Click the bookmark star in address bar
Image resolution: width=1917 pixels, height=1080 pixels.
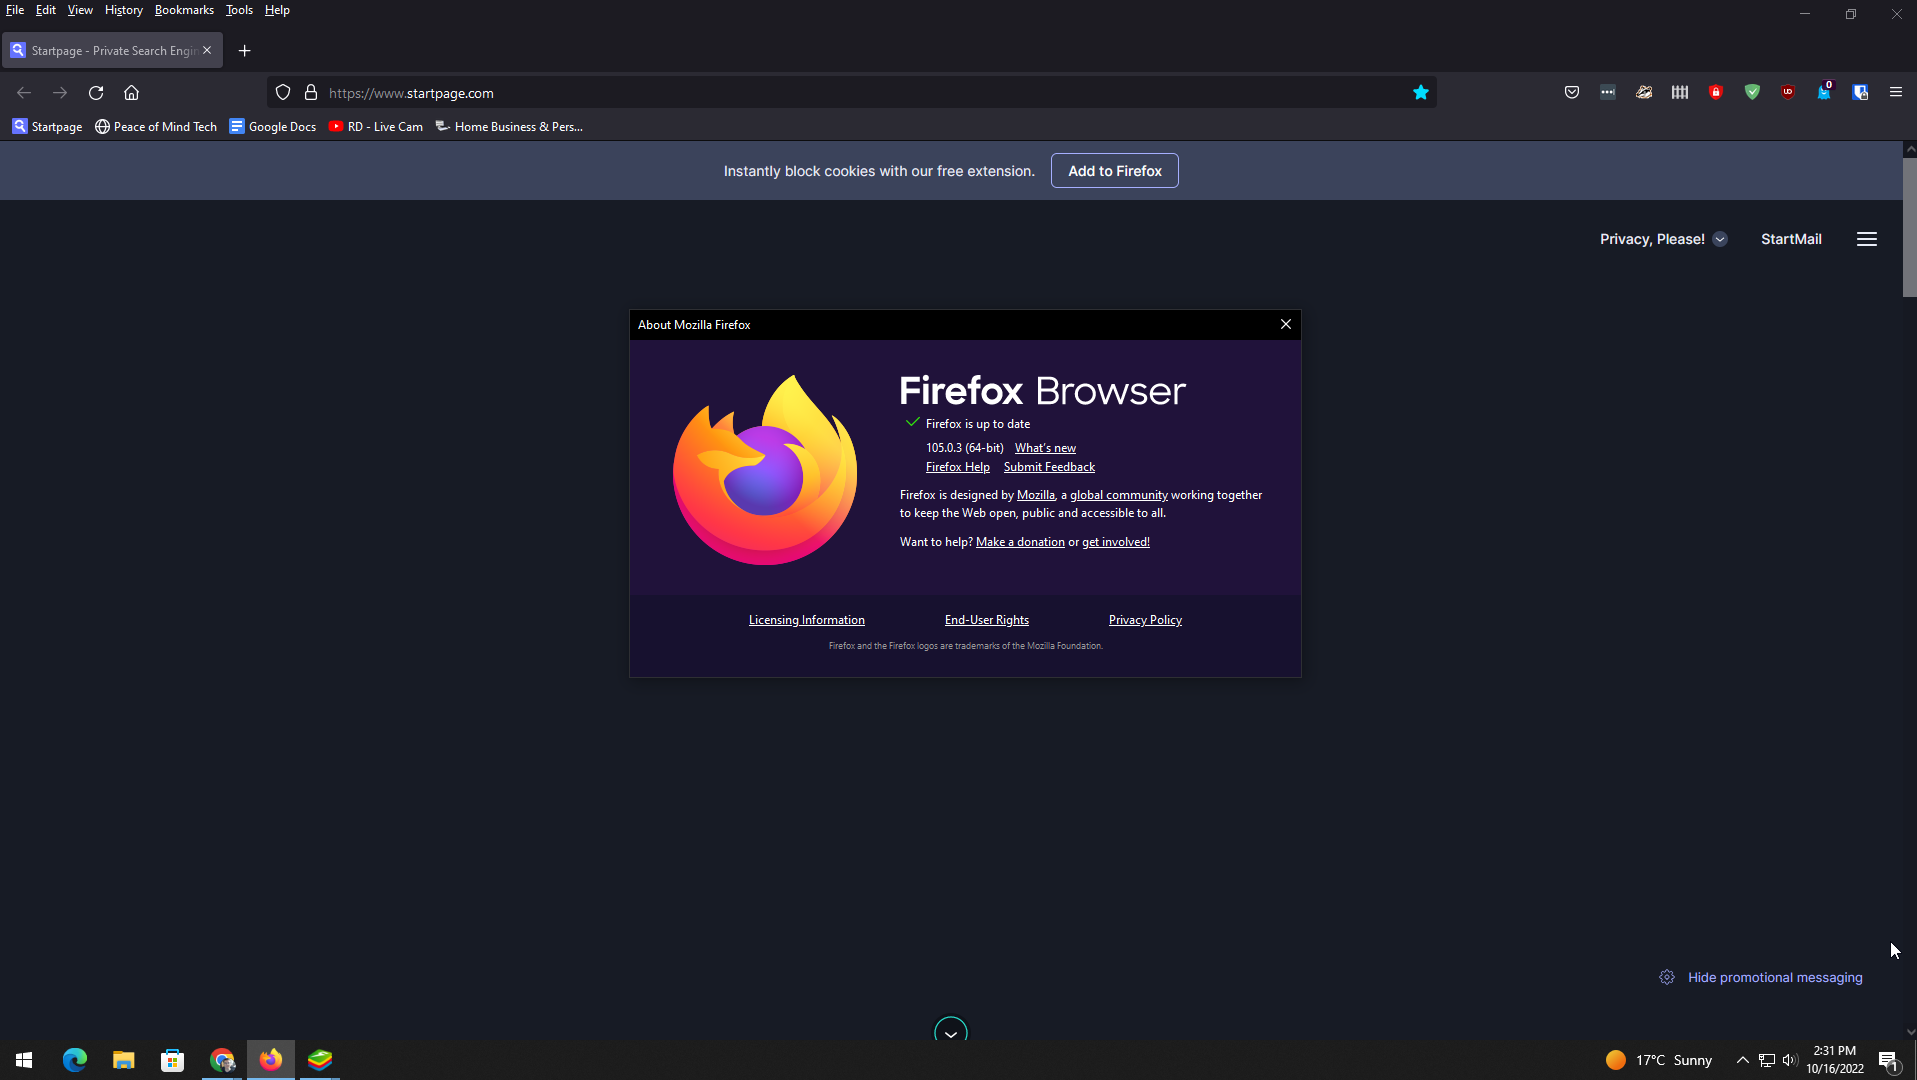click(1421, 92)
